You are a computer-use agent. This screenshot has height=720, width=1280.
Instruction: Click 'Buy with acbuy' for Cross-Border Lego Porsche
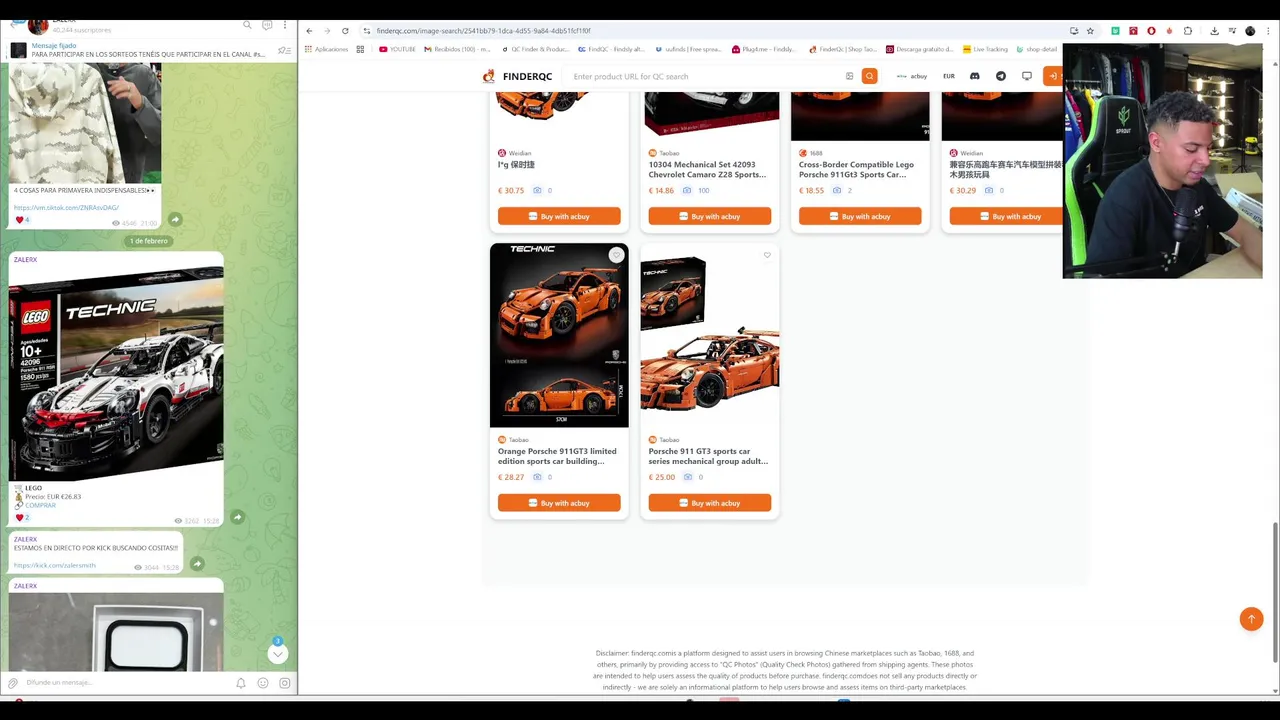coord(860,216)
